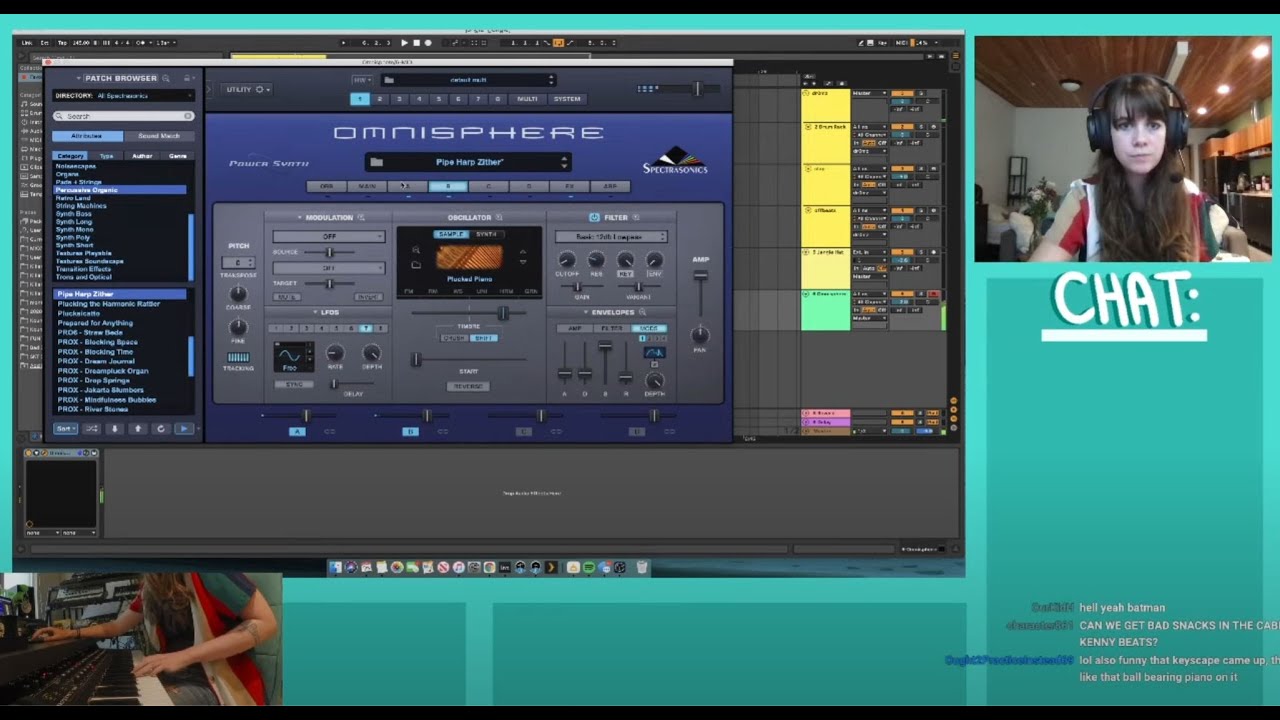Screen dimensions: 1280x720
Task: Select the MODS envelope tab
Action: tap(651, 328)
